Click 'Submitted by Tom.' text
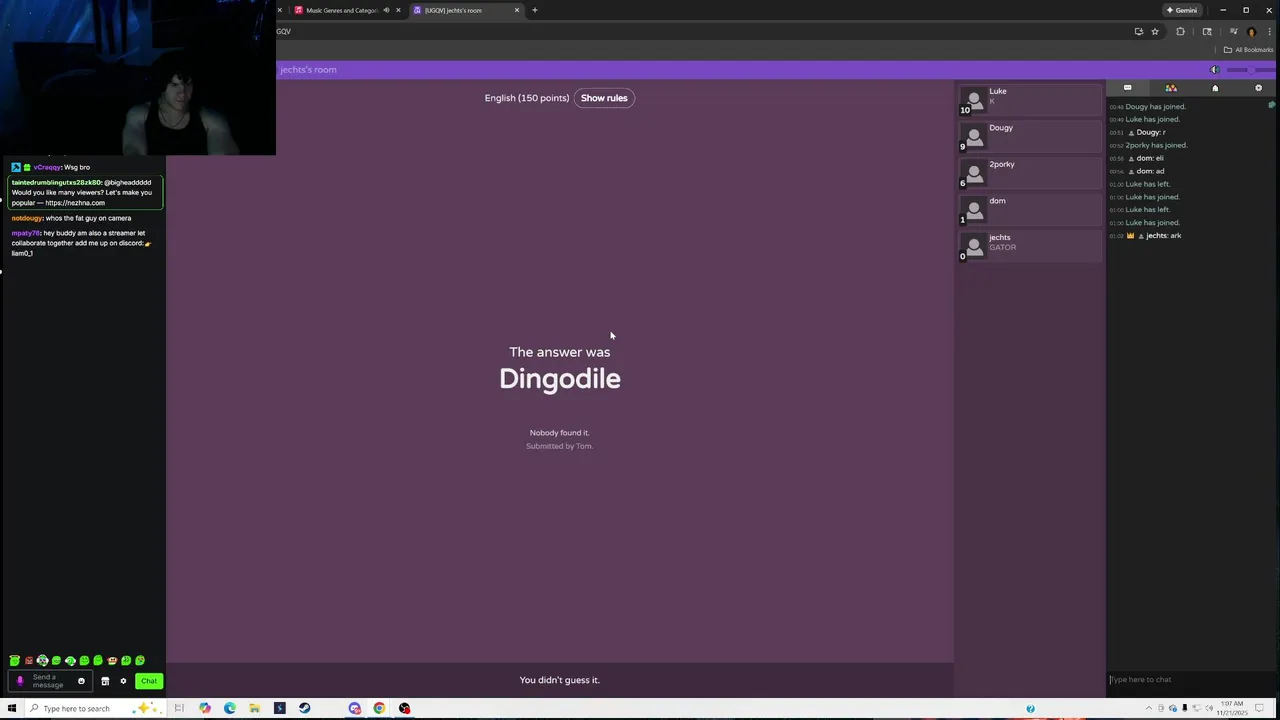 (560, 446)
